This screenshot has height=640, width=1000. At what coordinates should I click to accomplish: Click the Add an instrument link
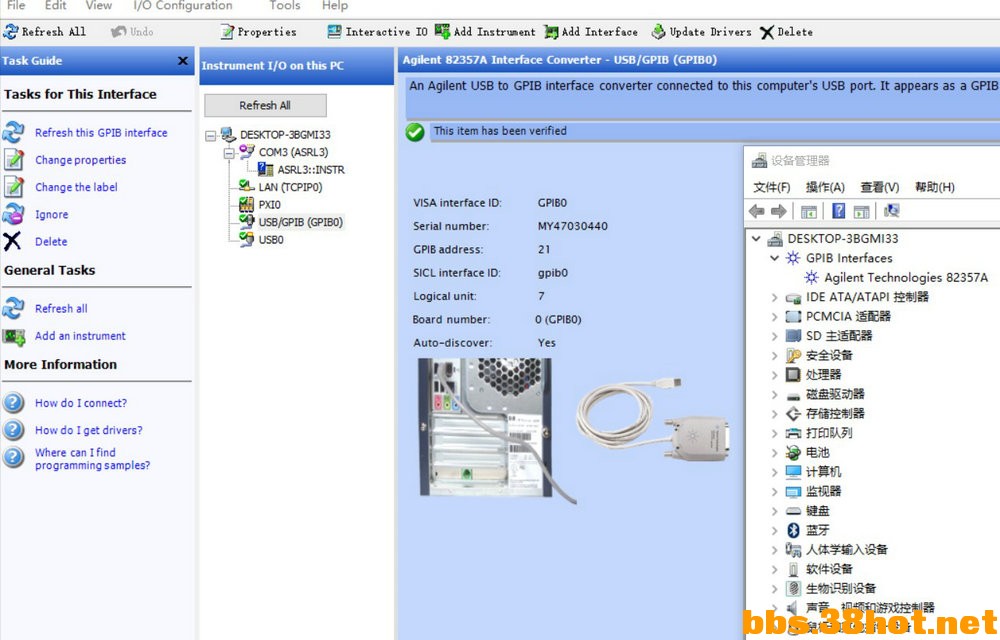[x=80, y=336]
